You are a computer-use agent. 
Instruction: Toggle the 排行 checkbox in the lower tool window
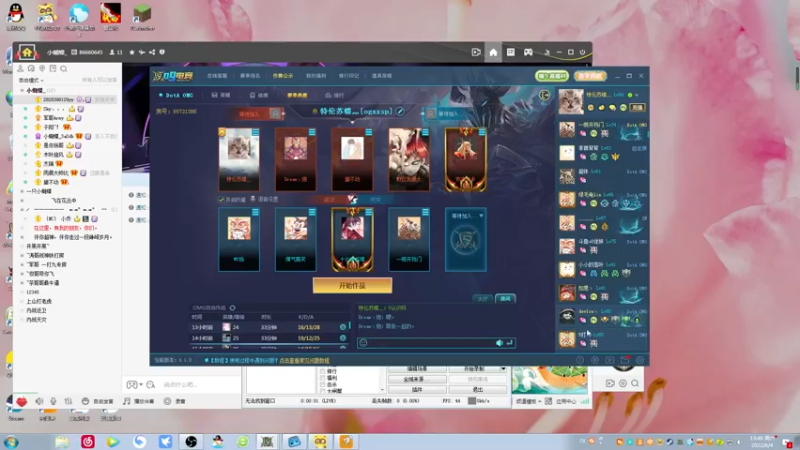coord(322,371)
